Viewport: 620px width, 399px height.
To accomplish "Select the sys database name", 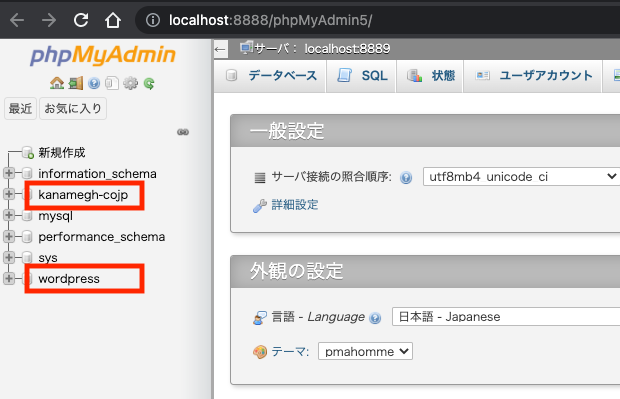I will coord(48,258).
